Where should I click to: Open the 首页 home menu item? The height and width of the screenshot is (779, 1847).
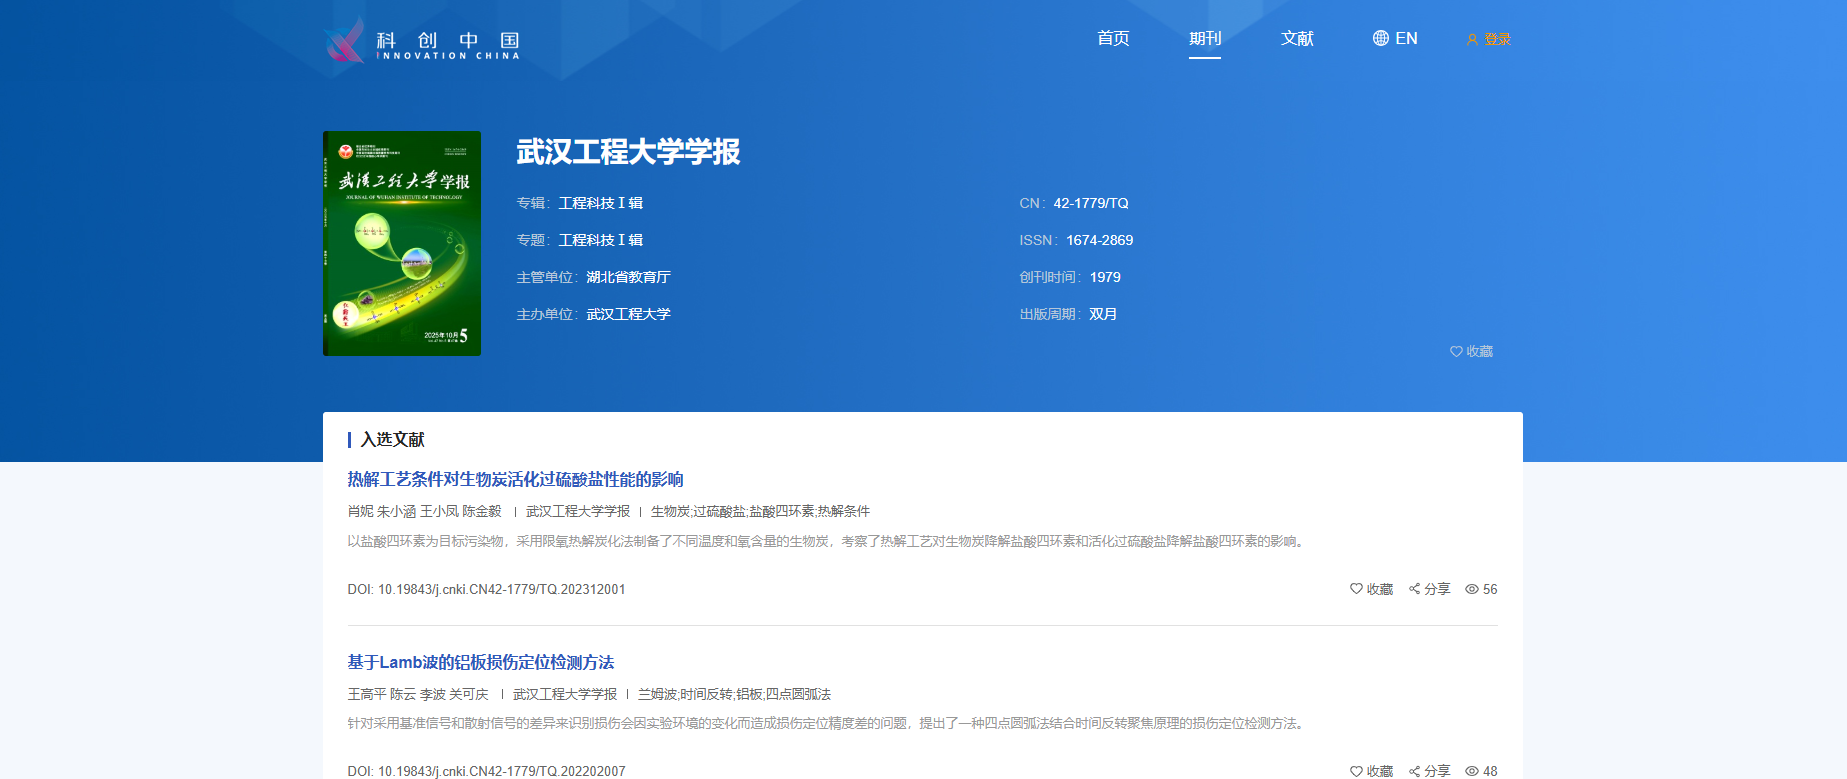pyautogui.click(x=1113, y=38)
